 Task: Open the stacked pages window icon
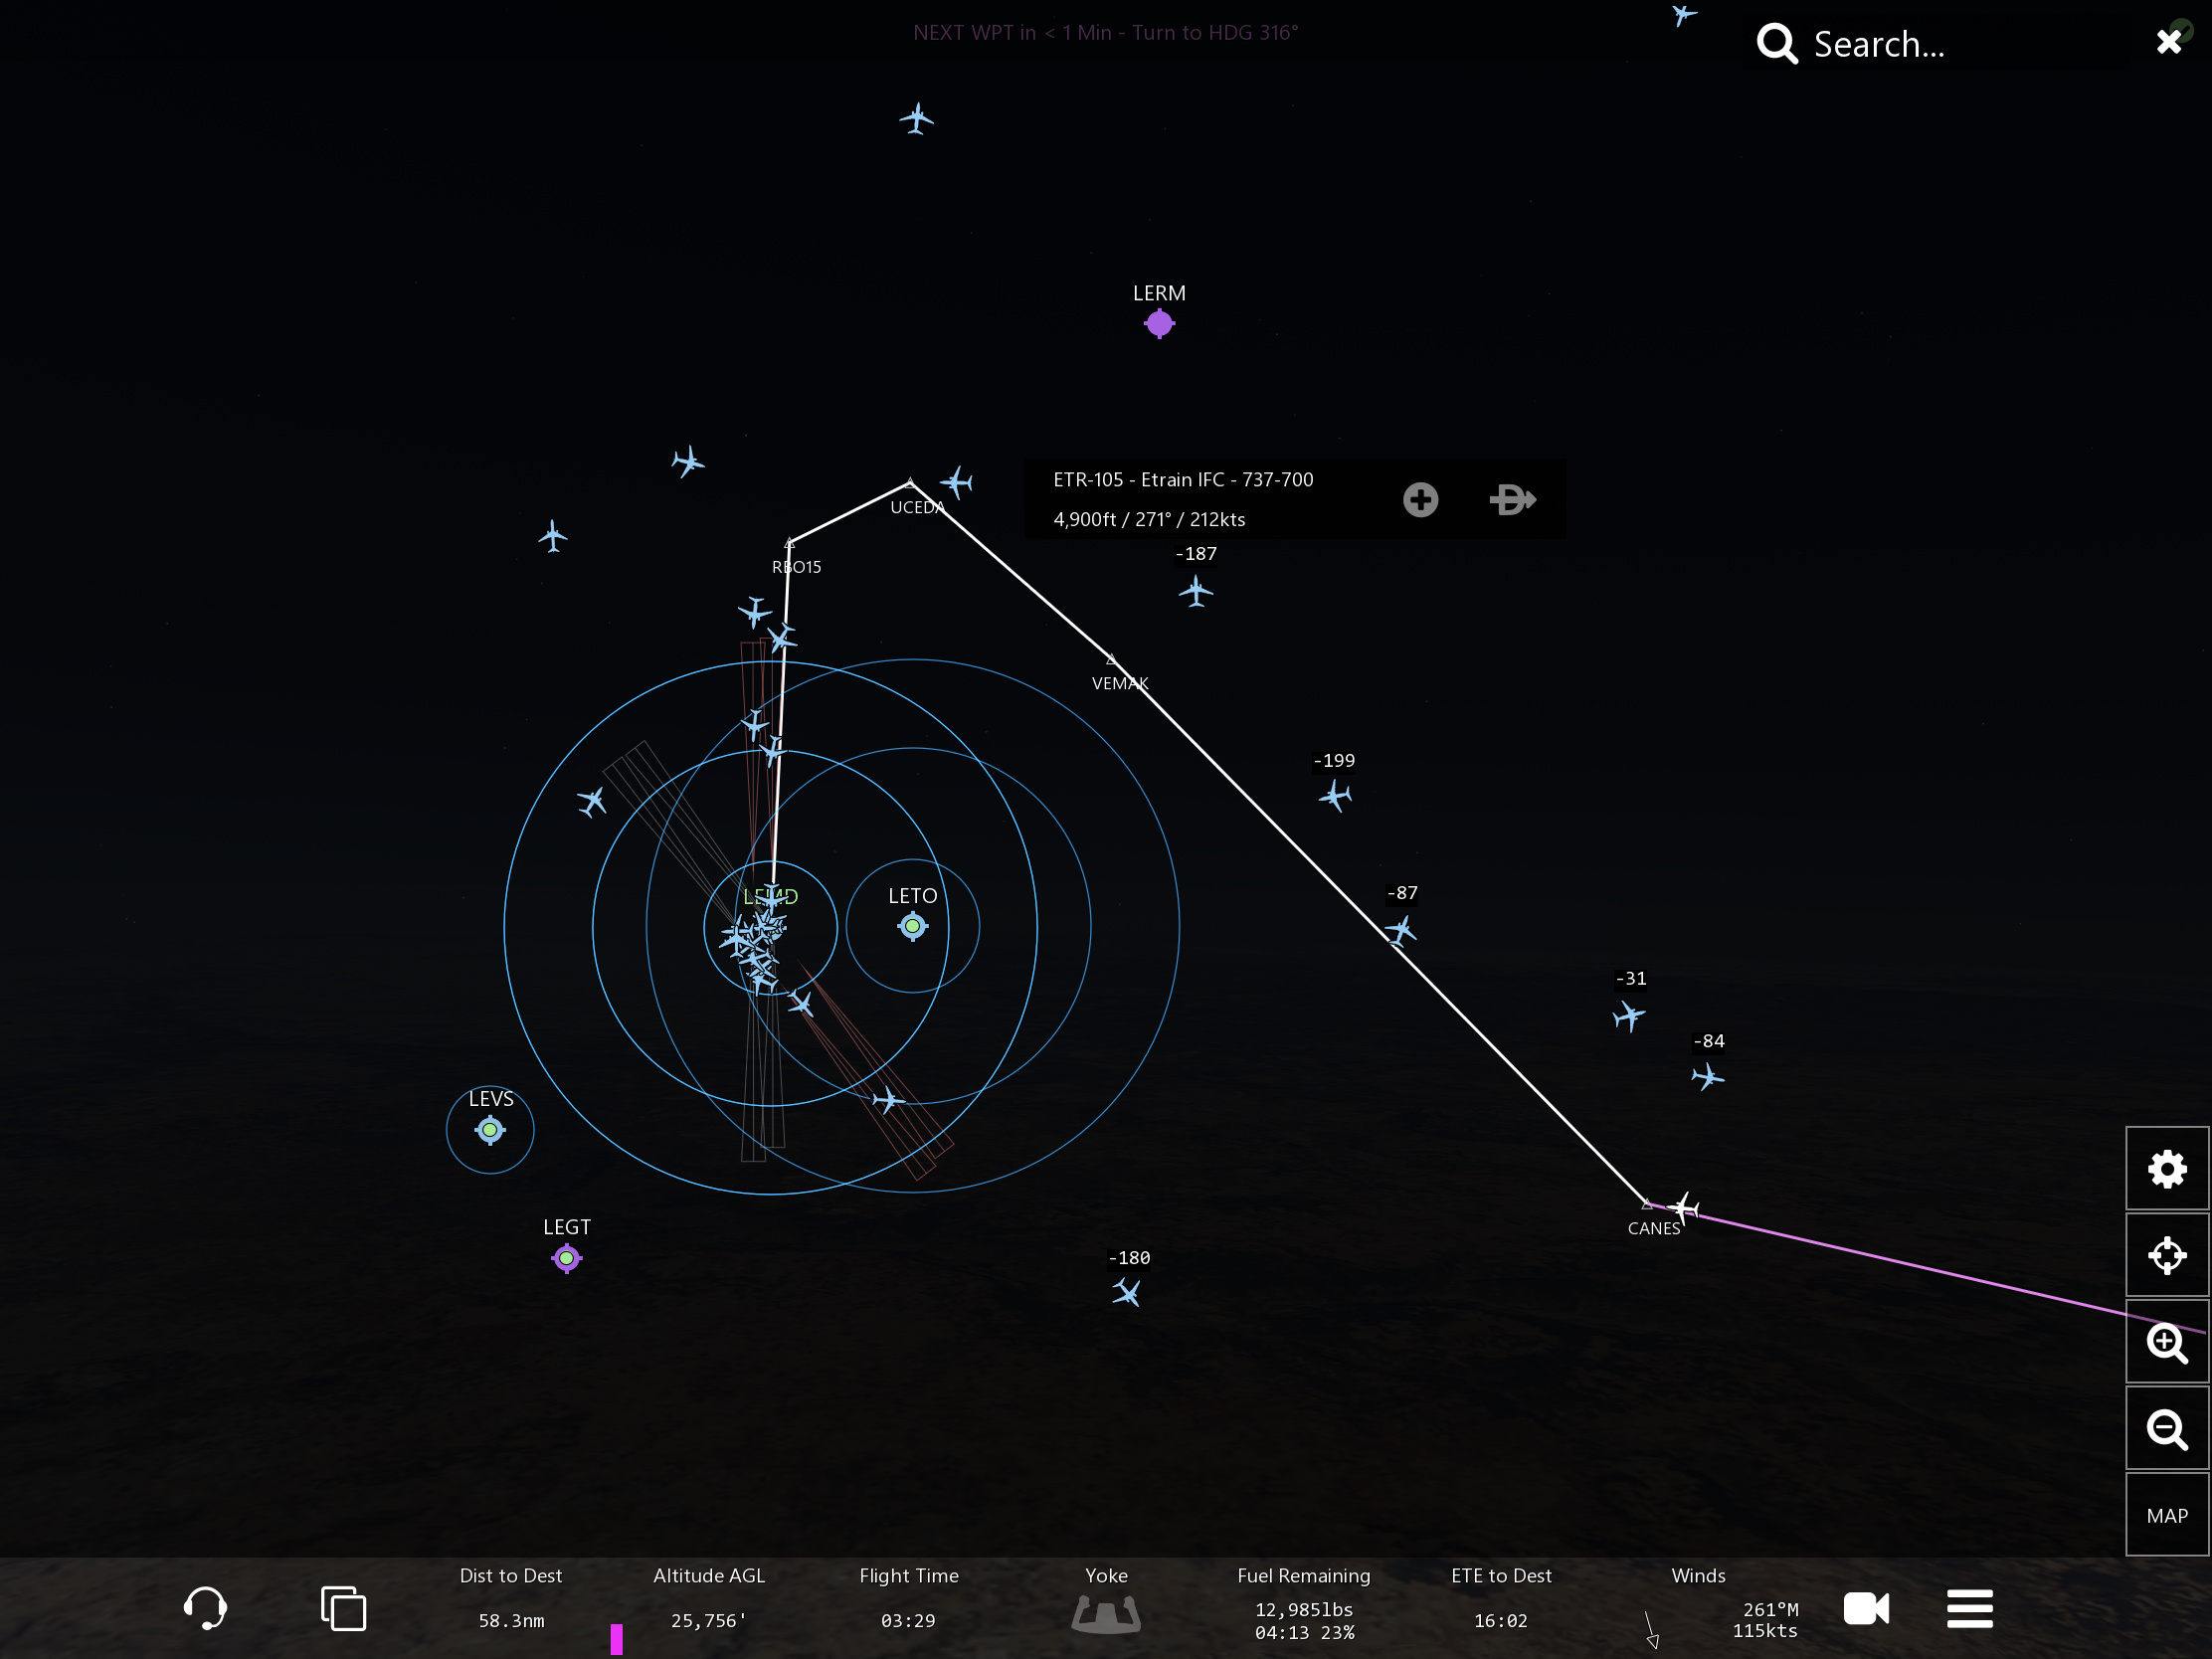(343, 1609)
